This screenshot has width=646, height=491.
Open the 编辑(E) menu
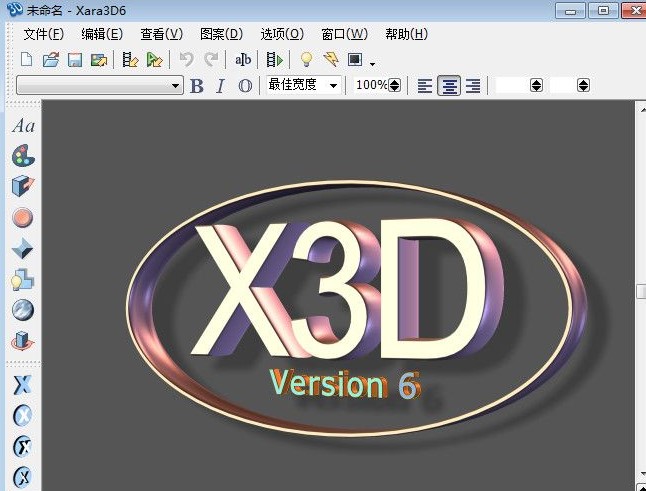pos(102,34)
